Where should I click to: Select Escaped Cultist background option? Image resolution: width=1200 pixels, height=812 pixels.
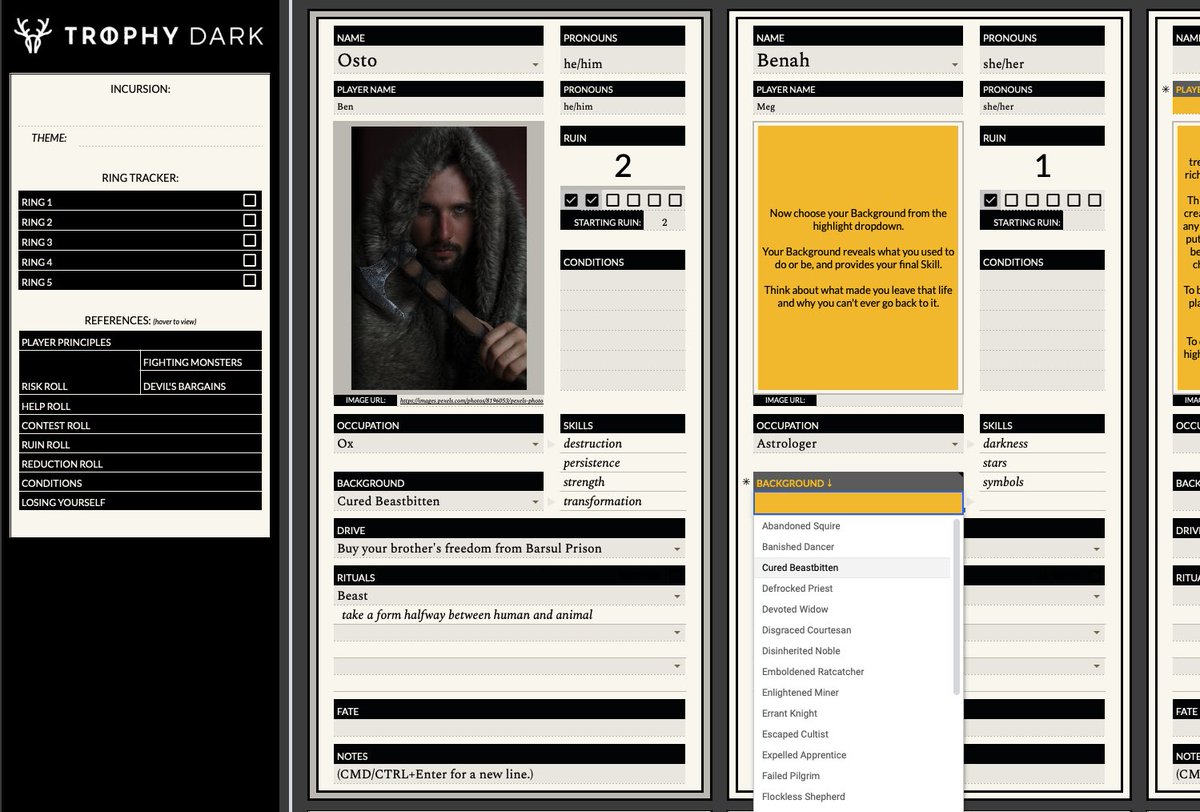(853, 735)
